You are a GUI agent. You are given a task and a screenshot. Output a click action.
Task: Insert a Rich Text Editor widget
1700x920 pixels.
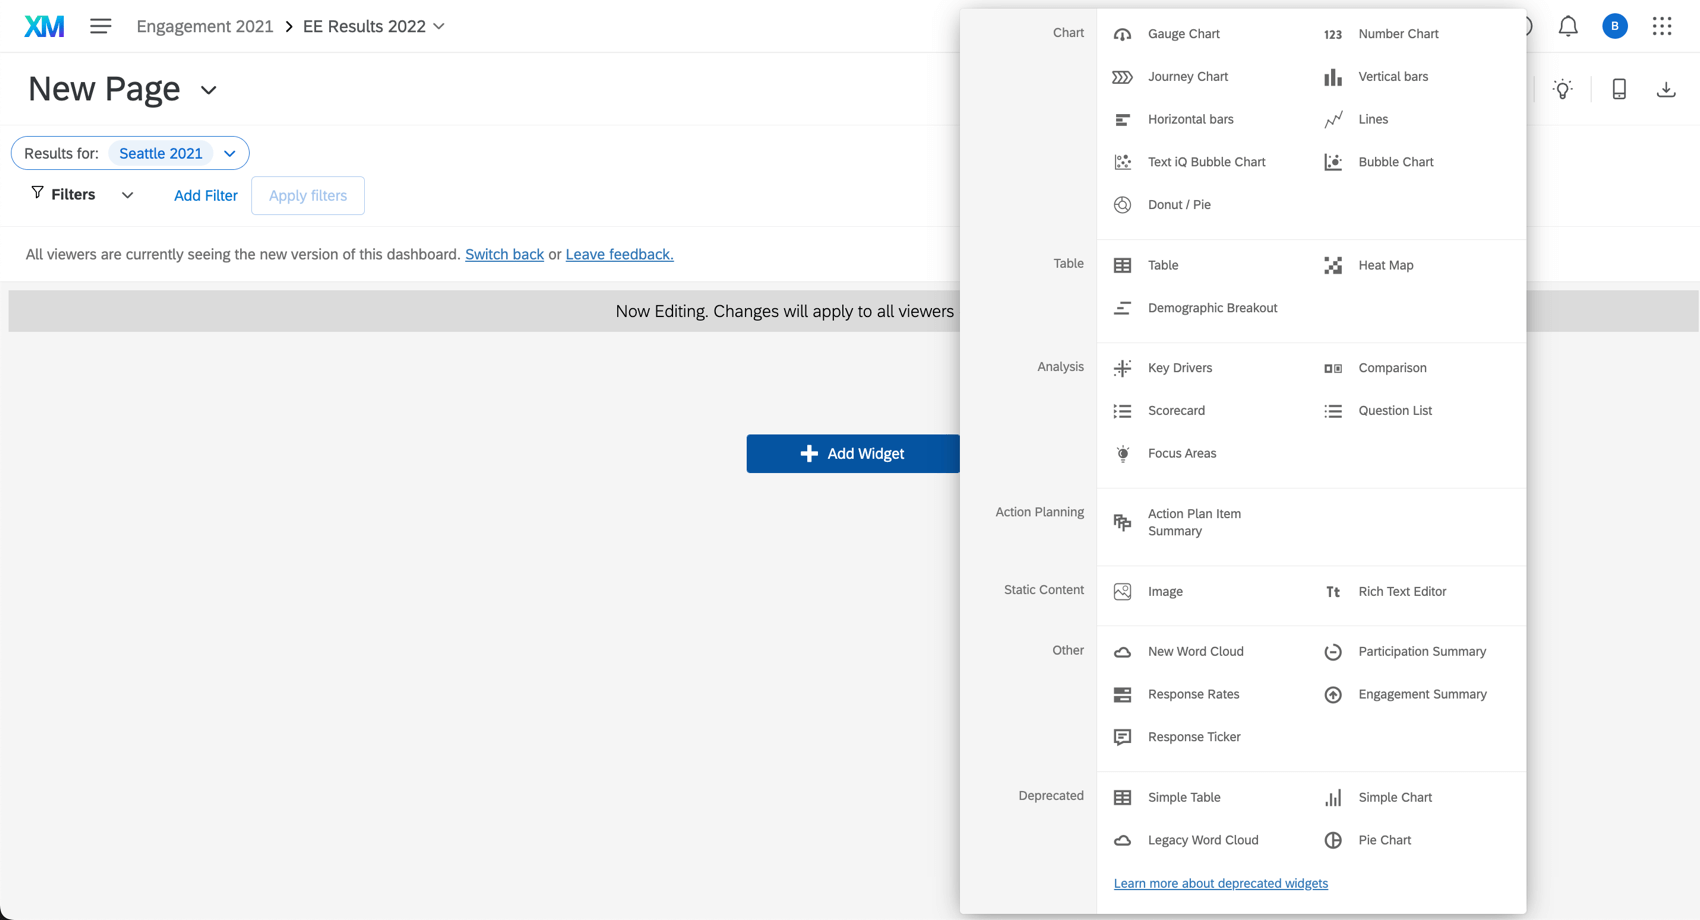(x=1401, y=591)
